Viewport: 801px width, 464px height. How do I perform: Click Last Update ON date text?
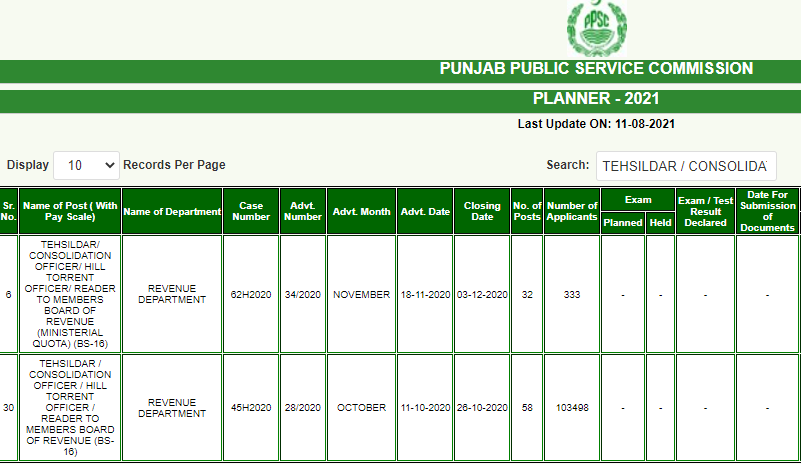(596, 124)
